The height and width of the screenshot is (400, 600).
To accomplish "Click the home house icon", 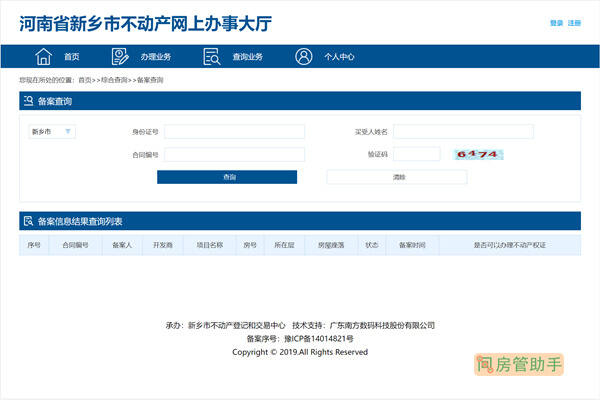I will (x=44, y=57).
